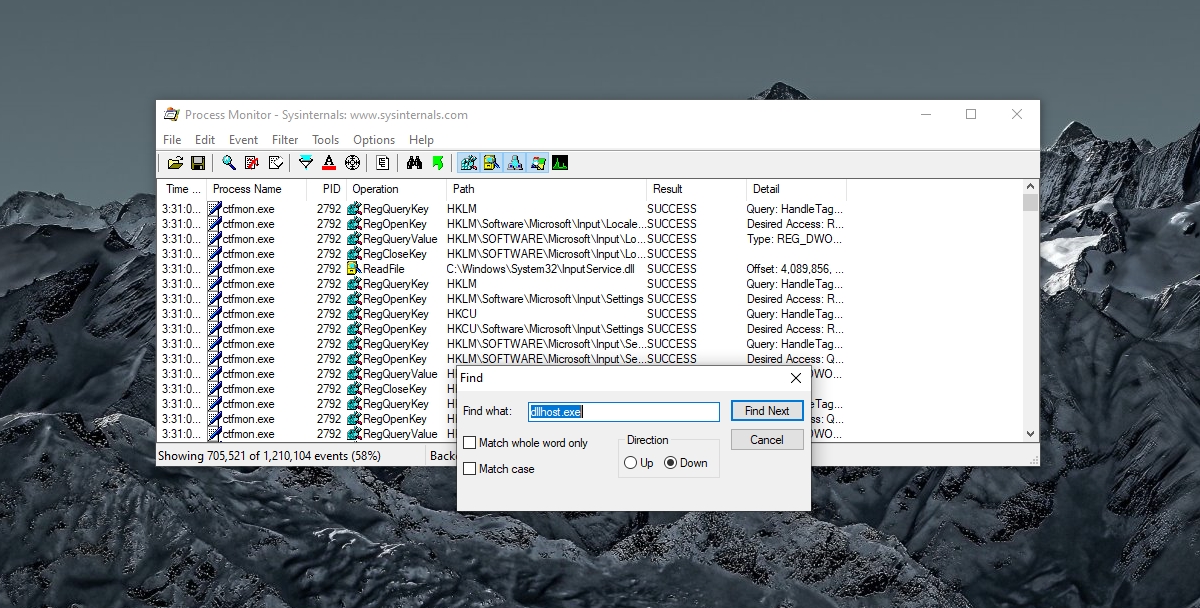The height and width of the screenshot is (608, 1200).
Task: Click the ReadFile operation icon in the list
Action: point(353,269)
